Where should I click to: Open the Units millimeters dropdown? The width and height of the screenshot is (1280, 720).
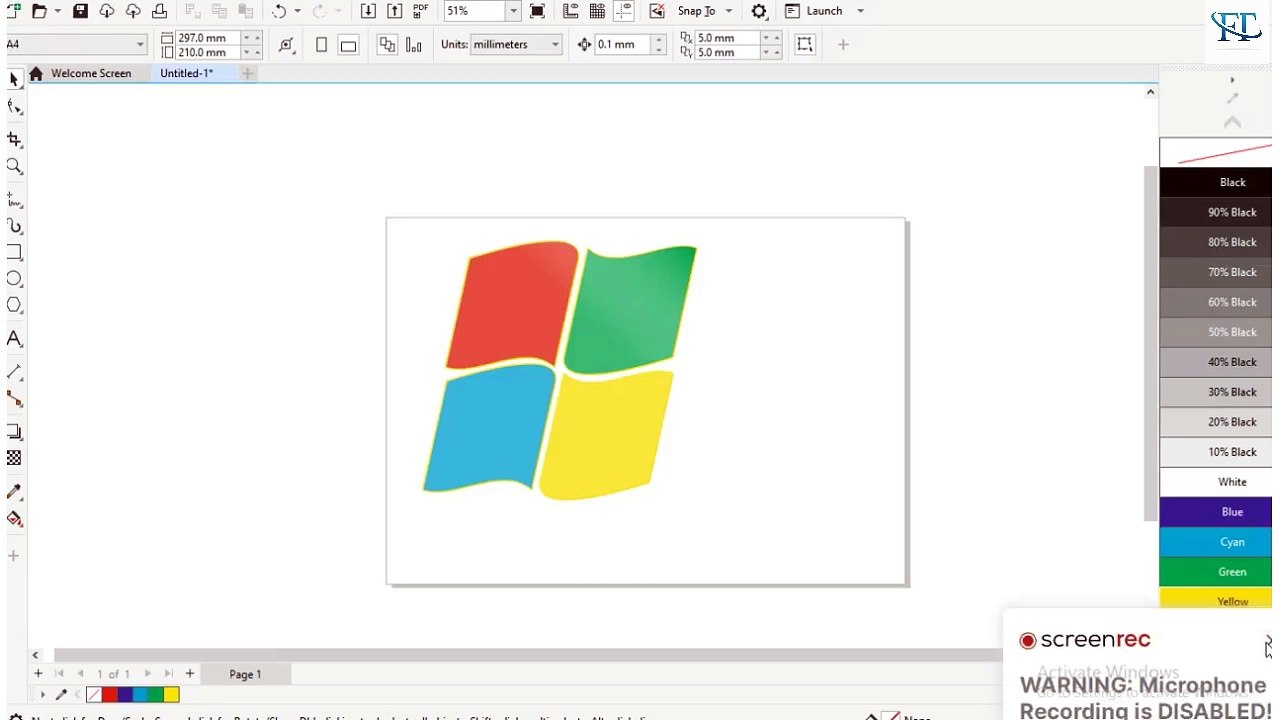(555, 45)
